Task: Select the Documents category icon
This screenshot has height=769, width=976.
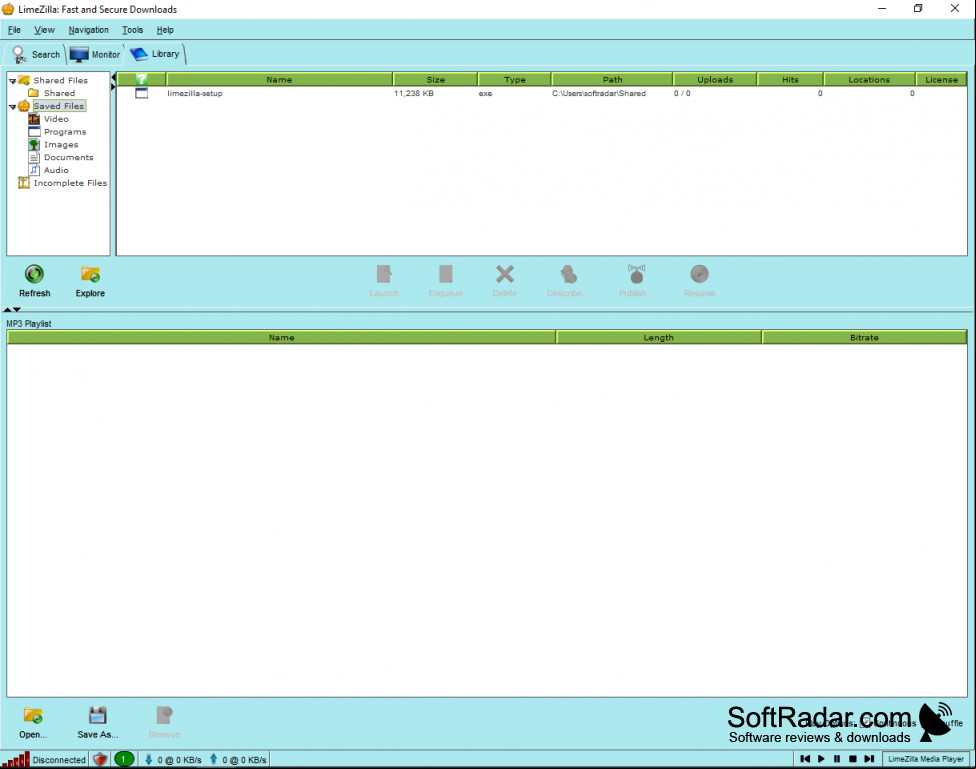Action: pyautogui.click(x=34, y=158)
